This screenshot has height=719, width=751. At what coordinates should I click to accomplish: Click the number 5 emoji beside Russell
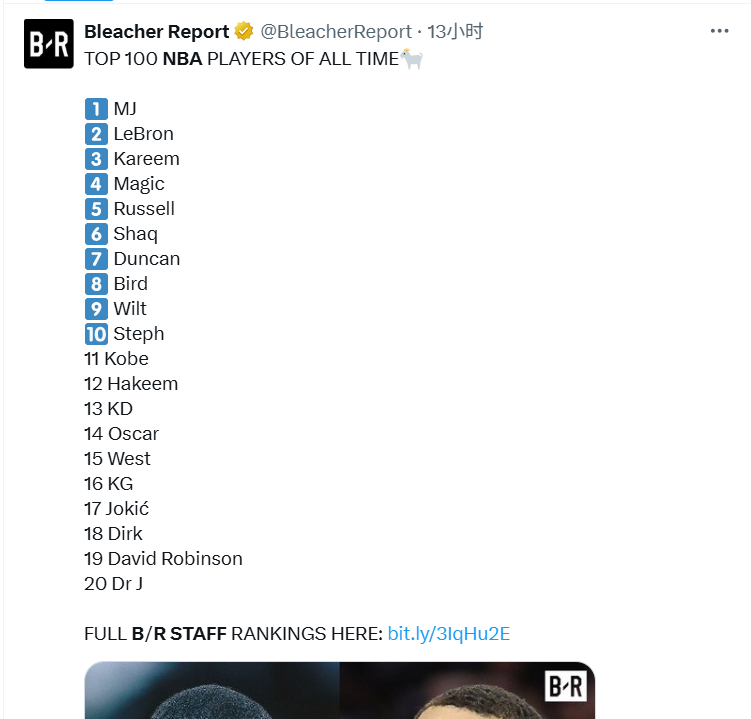[x=96, y=209]
